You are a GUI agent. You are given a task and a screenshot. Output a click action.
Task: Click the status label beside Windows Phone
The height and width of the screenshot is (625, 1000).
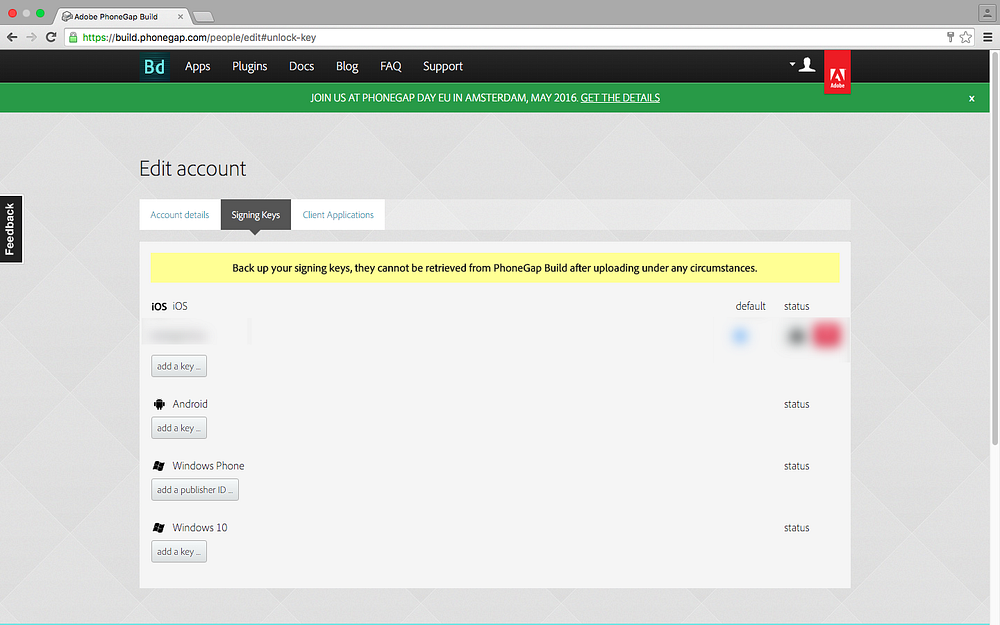(797, 466)
